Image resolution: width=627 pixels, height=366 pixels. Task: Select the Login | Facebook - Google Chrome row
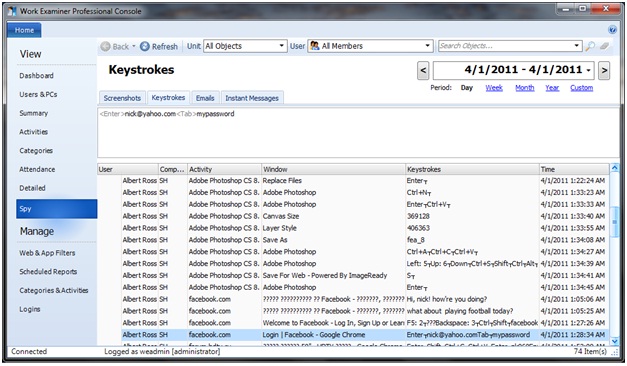click(x=365, y=335)
